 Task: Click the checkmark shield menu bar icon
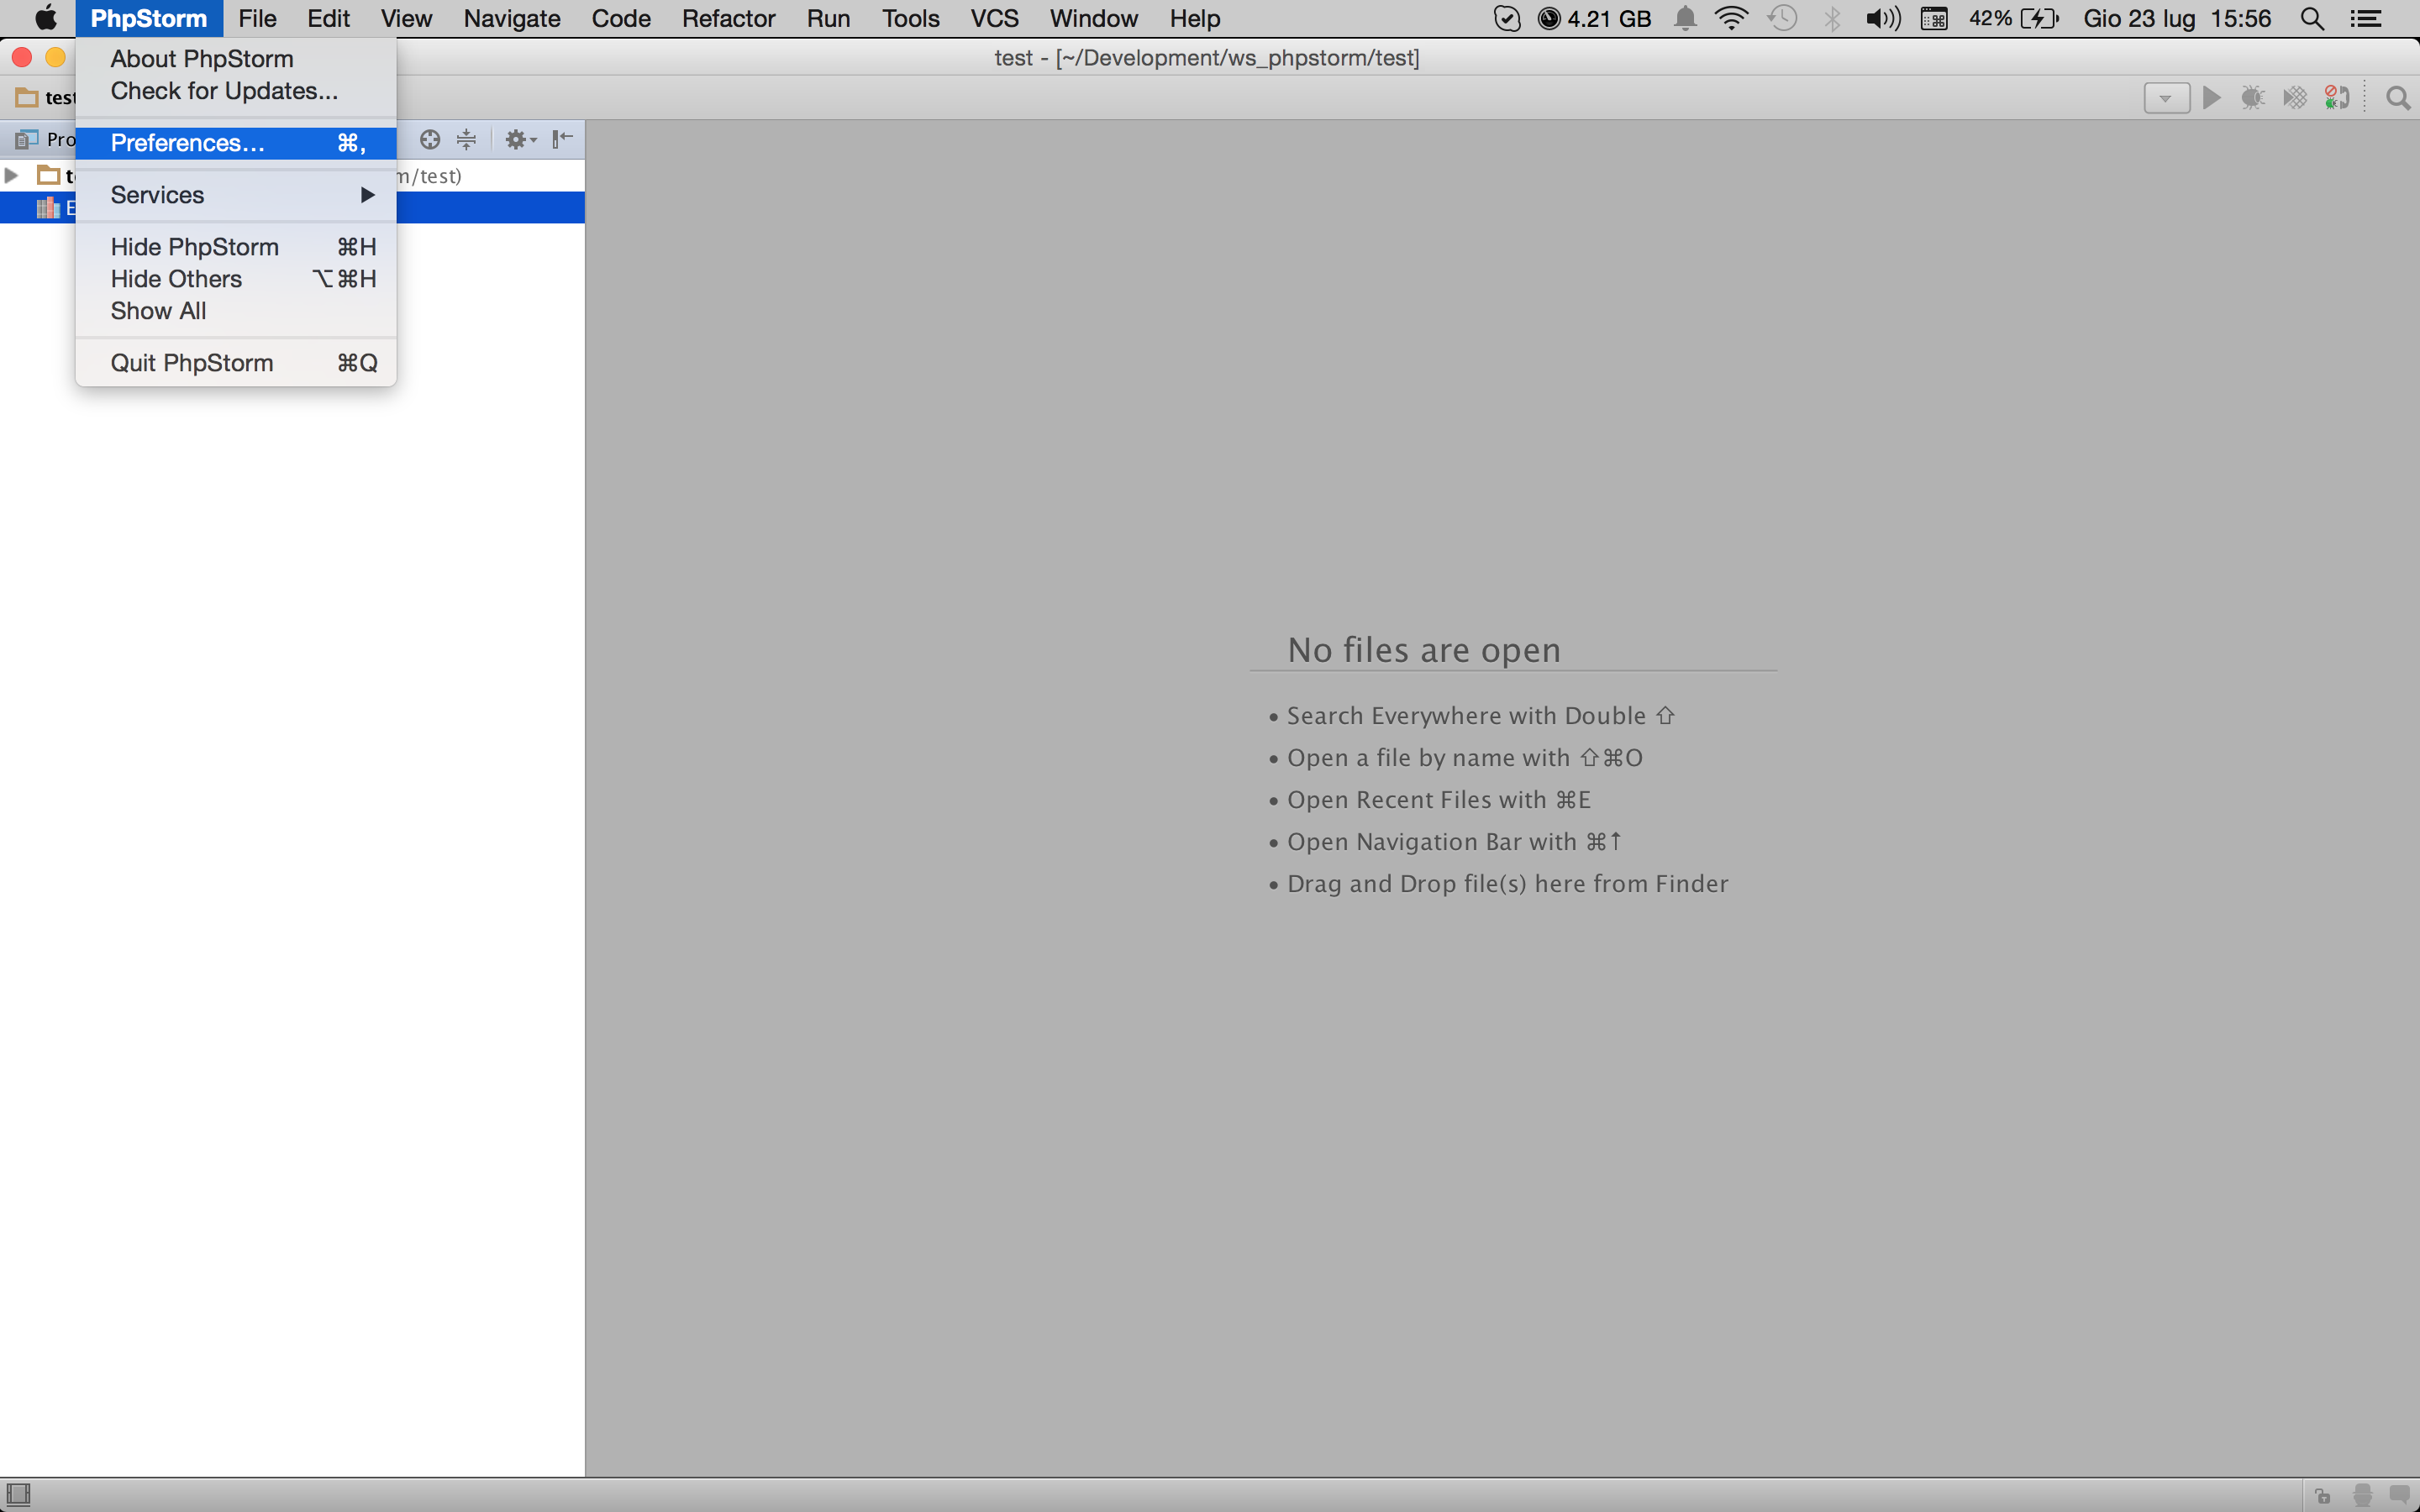click(1507, 18)
